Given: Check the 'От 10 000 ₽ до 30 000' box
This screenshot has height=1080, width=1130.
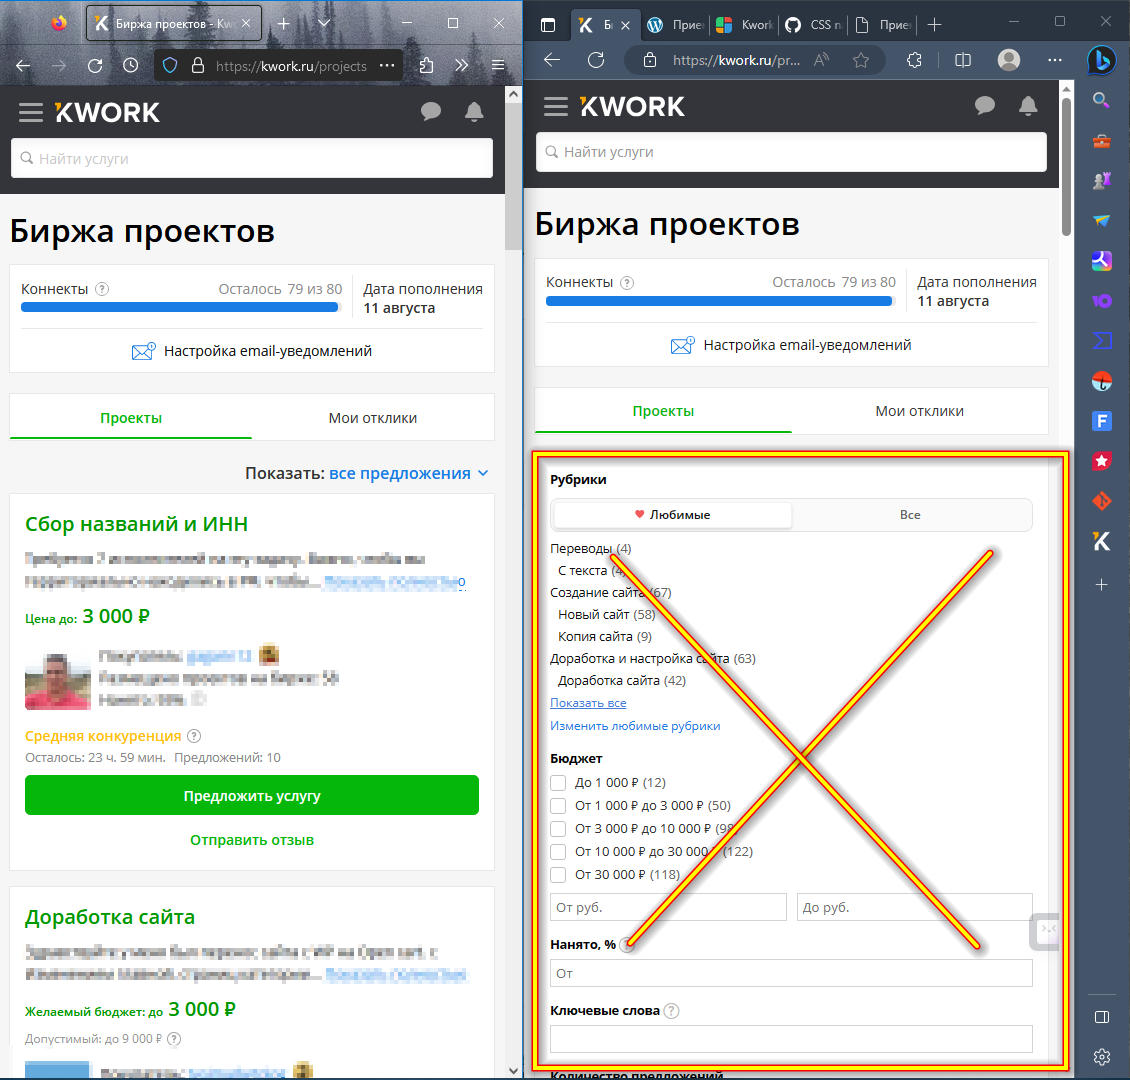Looking at the screenshot, I should [x=558, y=852].
